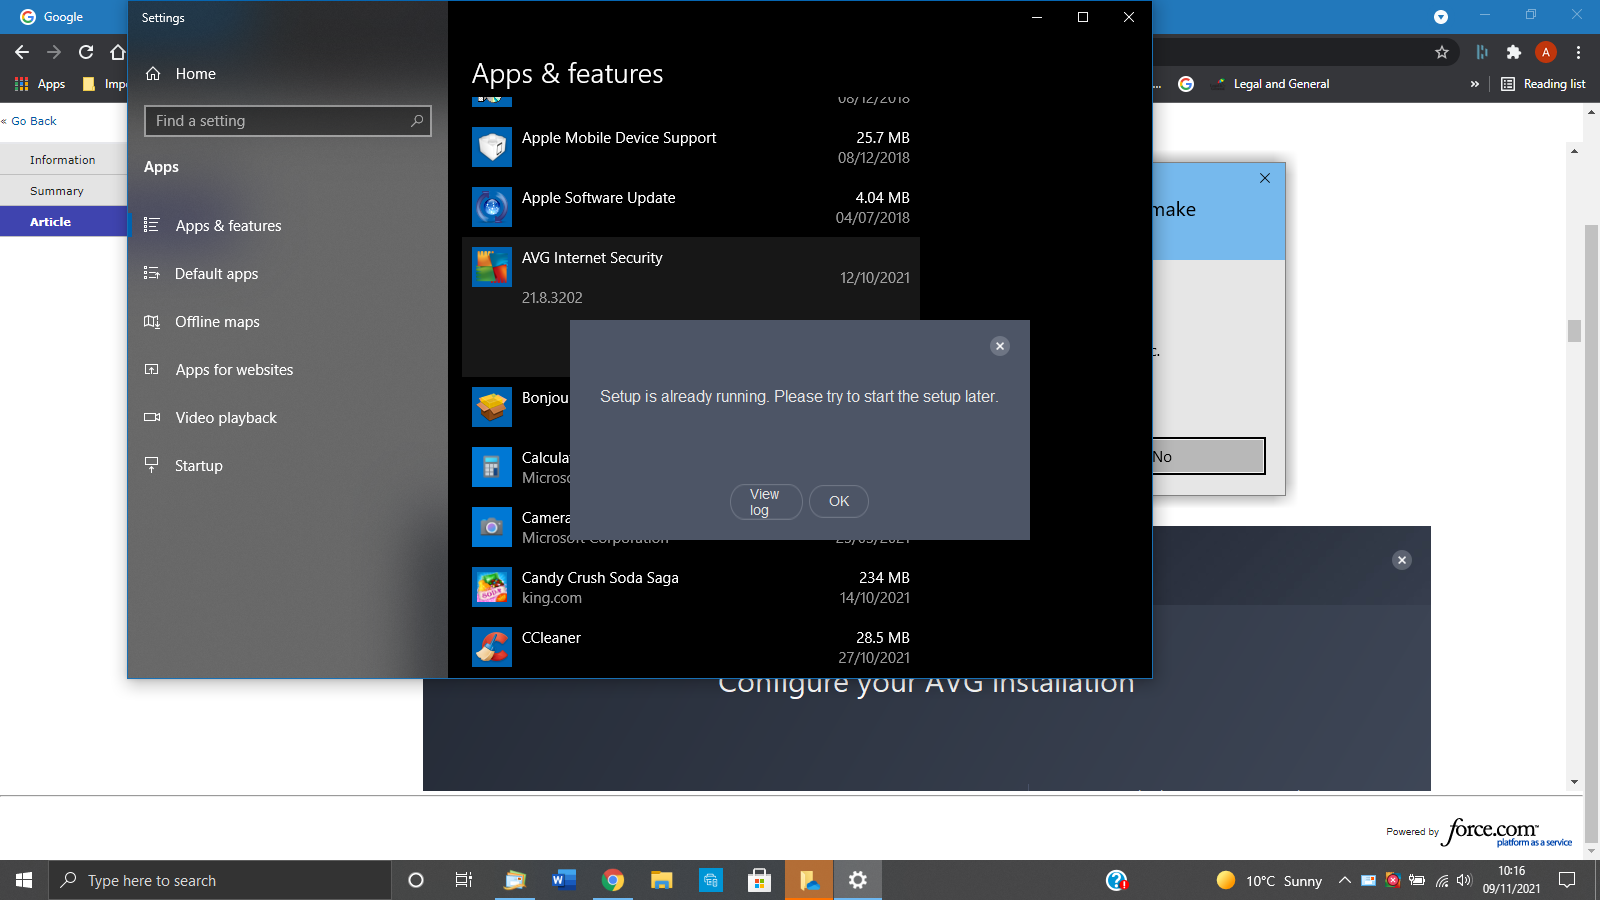Viewport: 1600px width, 900px height.
Task: Open Word from the taskbar
Action: (564, 880)
